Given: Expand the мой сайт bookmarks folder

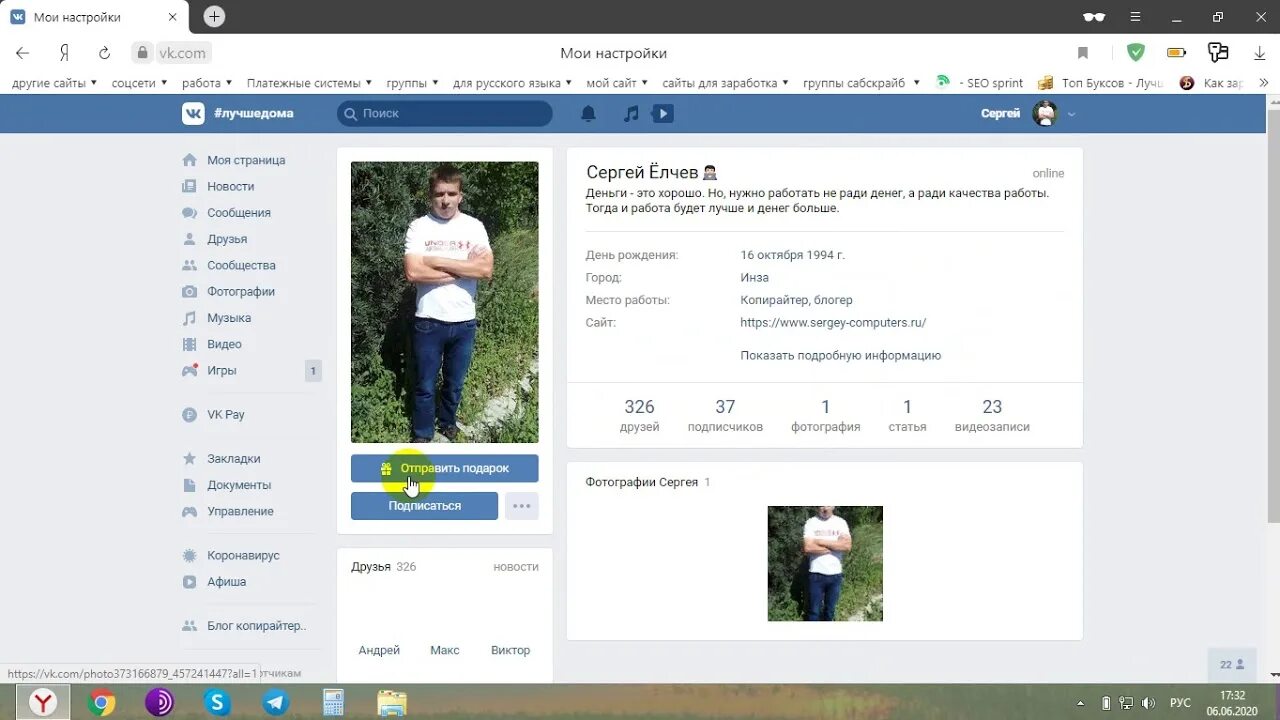Looking at the screenshot, I should (x=617, y=83).
